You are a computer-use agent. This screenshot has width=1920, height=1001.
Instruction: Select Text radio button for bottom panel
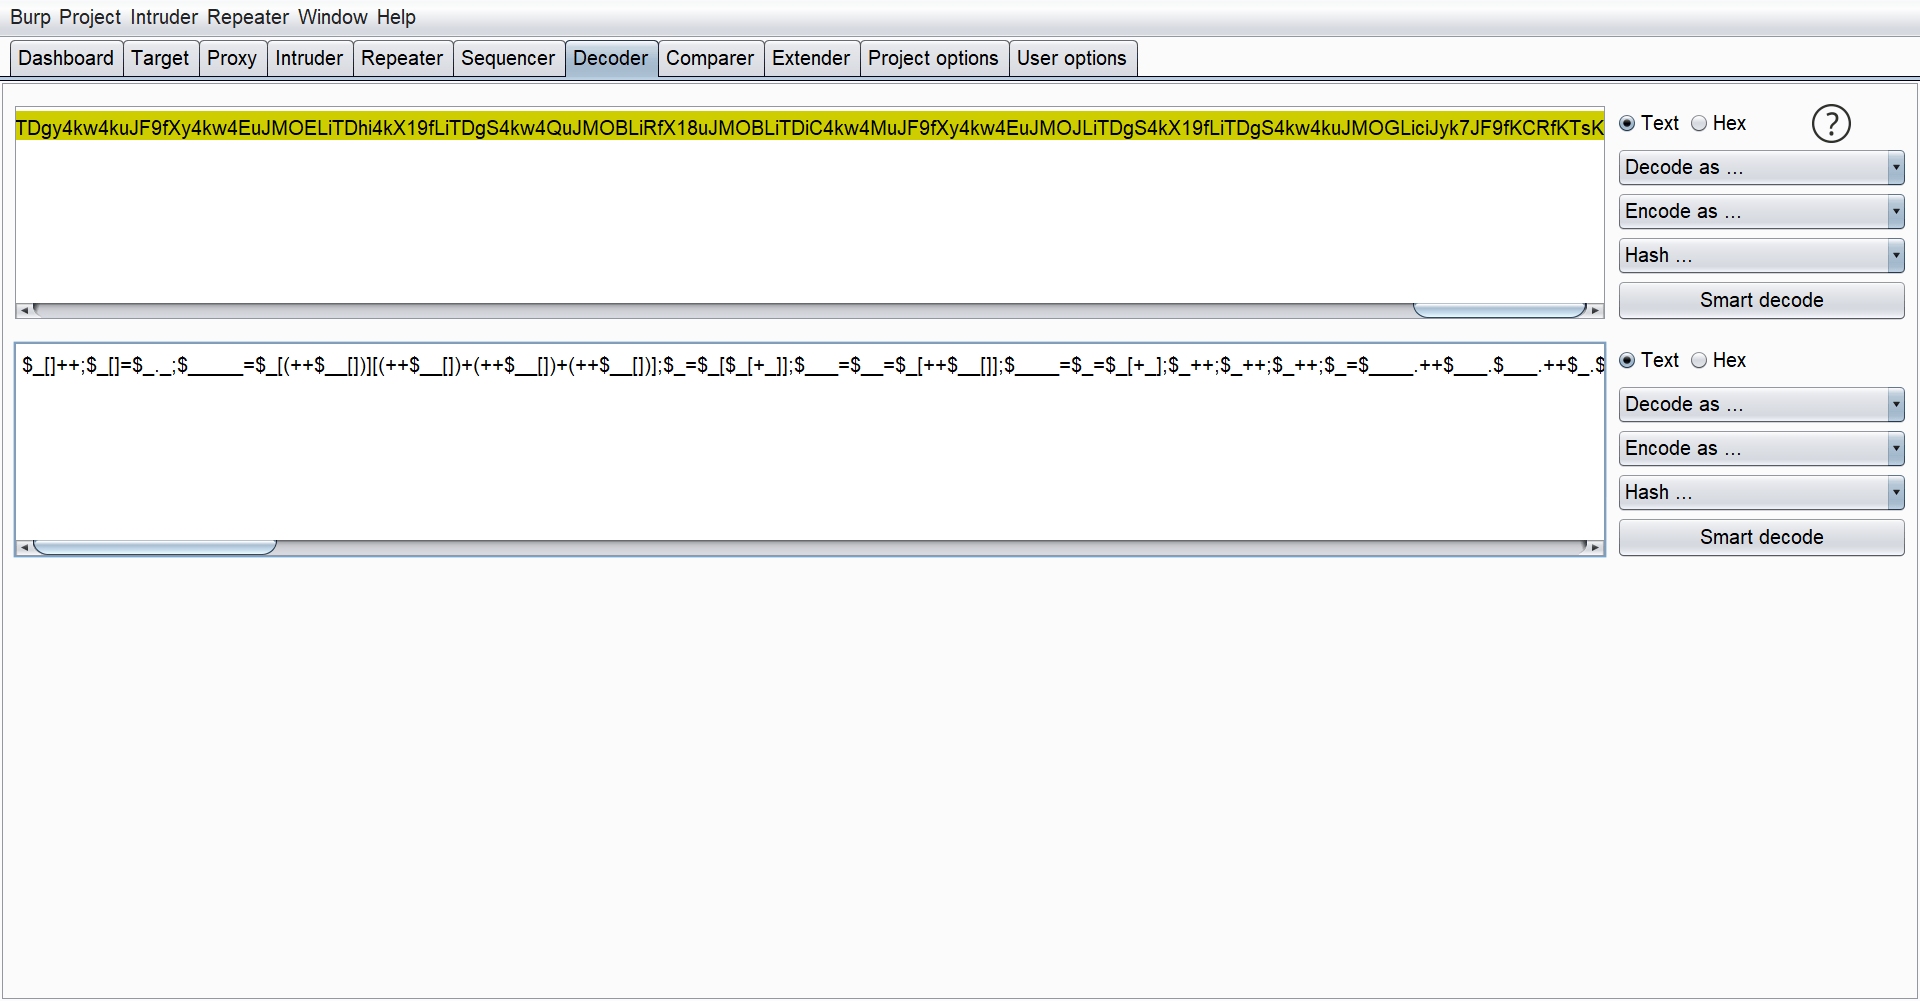(x=1627, y=360)
